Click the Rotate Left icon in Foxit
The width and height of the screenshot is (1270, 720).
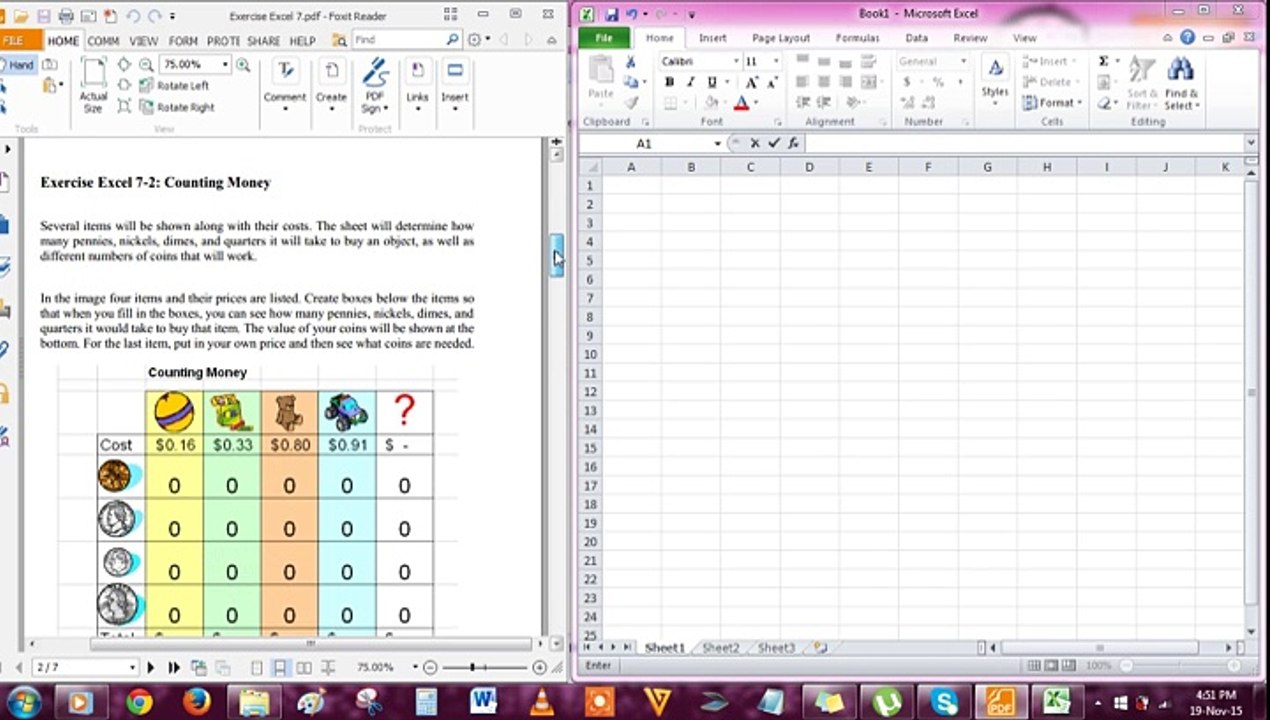tap(144, 86)
